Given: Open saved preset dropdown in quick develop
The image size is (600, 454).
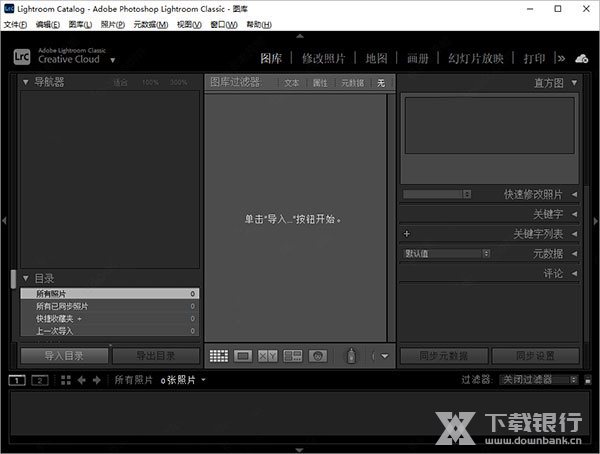Looking at the screenshot, I should pyautogui.click(x=437, y=194).
